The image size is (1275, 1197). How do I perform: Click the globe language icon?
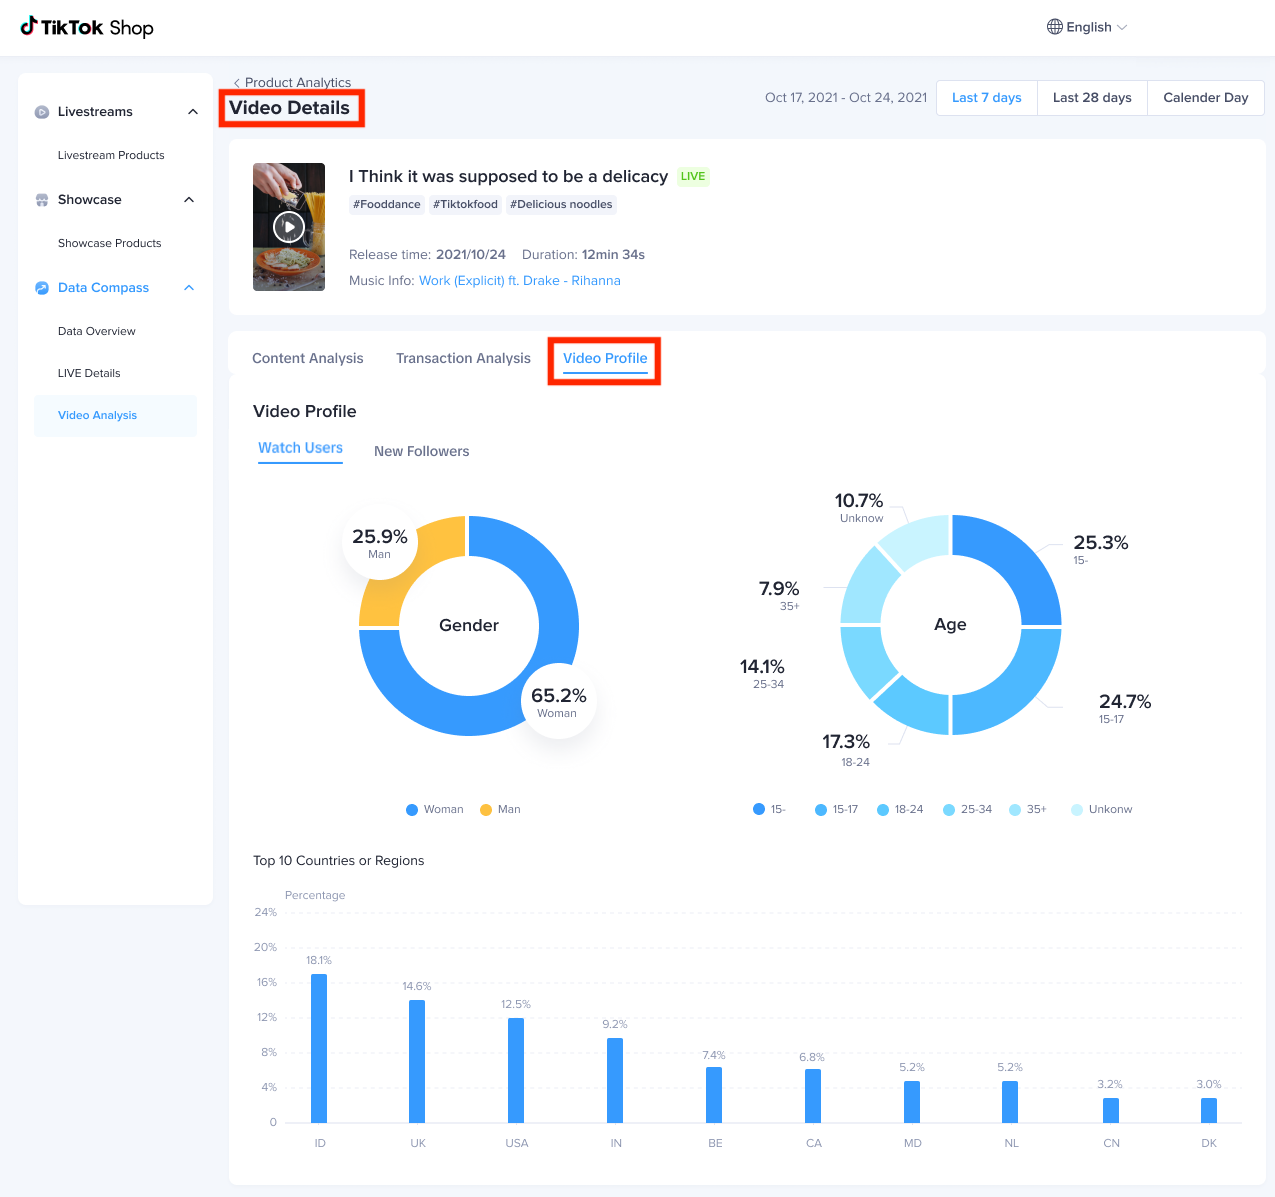[1054, 27]
